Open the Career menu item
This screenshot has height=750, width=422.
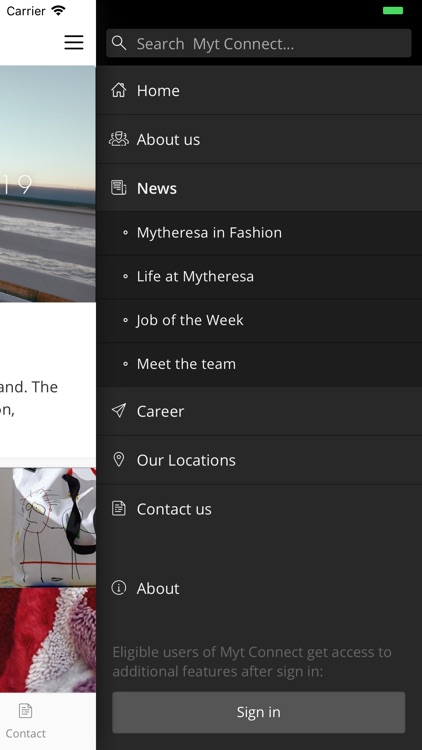(x=259, y=411)
